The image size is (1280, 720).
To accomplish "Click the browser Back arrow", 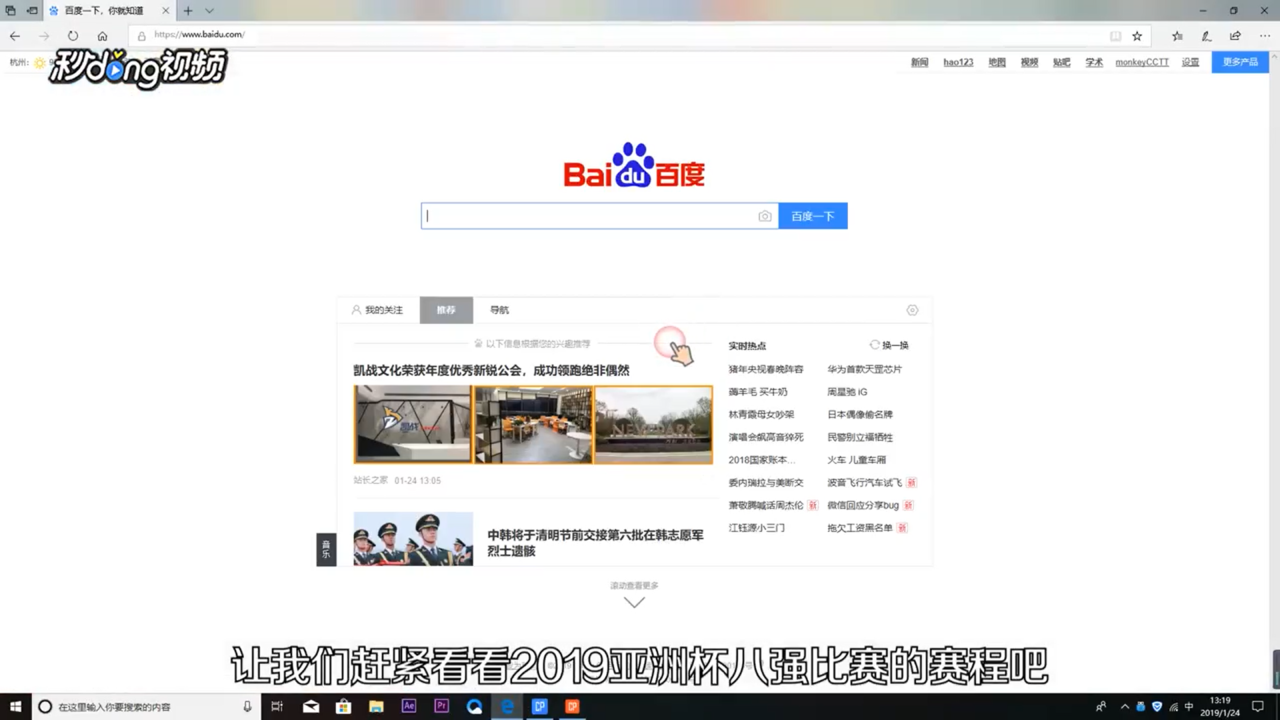I will (15, 36).
